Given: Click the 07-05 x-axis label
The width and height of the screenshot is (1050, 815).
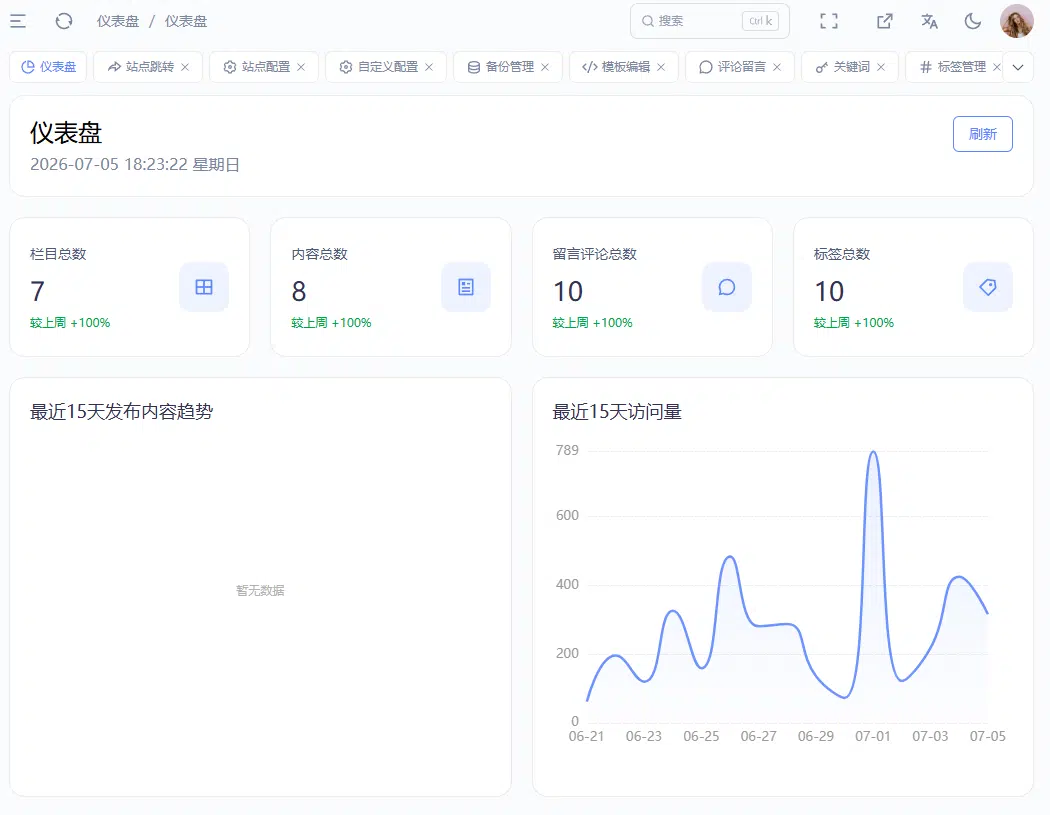Looking at the screenshot, I should click(x=988, y=736).
